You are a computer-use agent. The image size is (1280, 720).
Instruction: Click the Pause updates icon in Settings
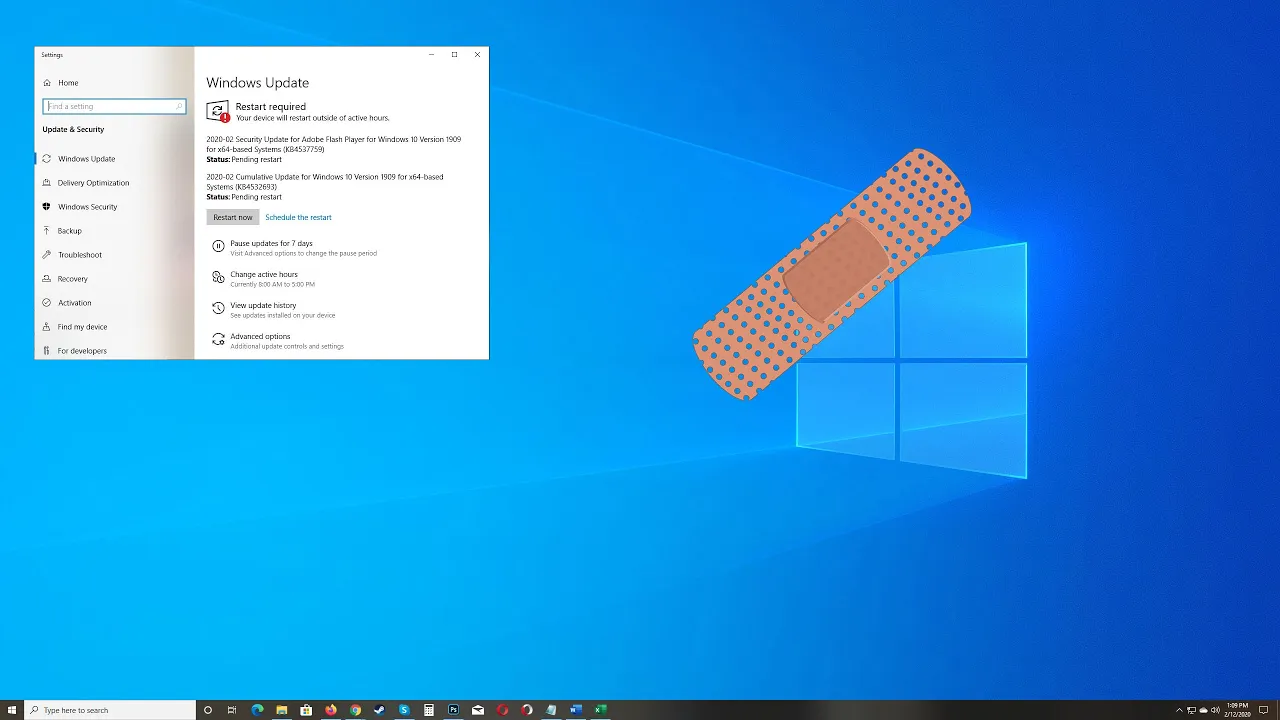[218, 246]
